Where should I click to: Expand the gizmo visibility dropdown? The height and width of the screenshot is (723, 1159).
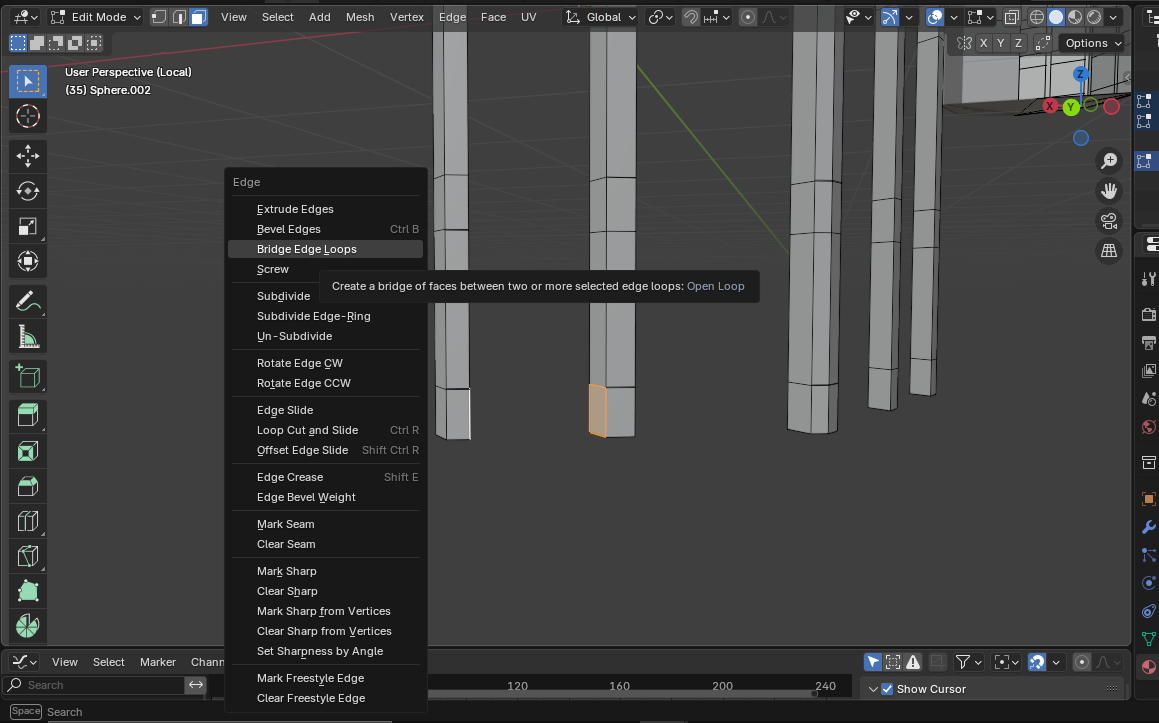coord(909,17)
